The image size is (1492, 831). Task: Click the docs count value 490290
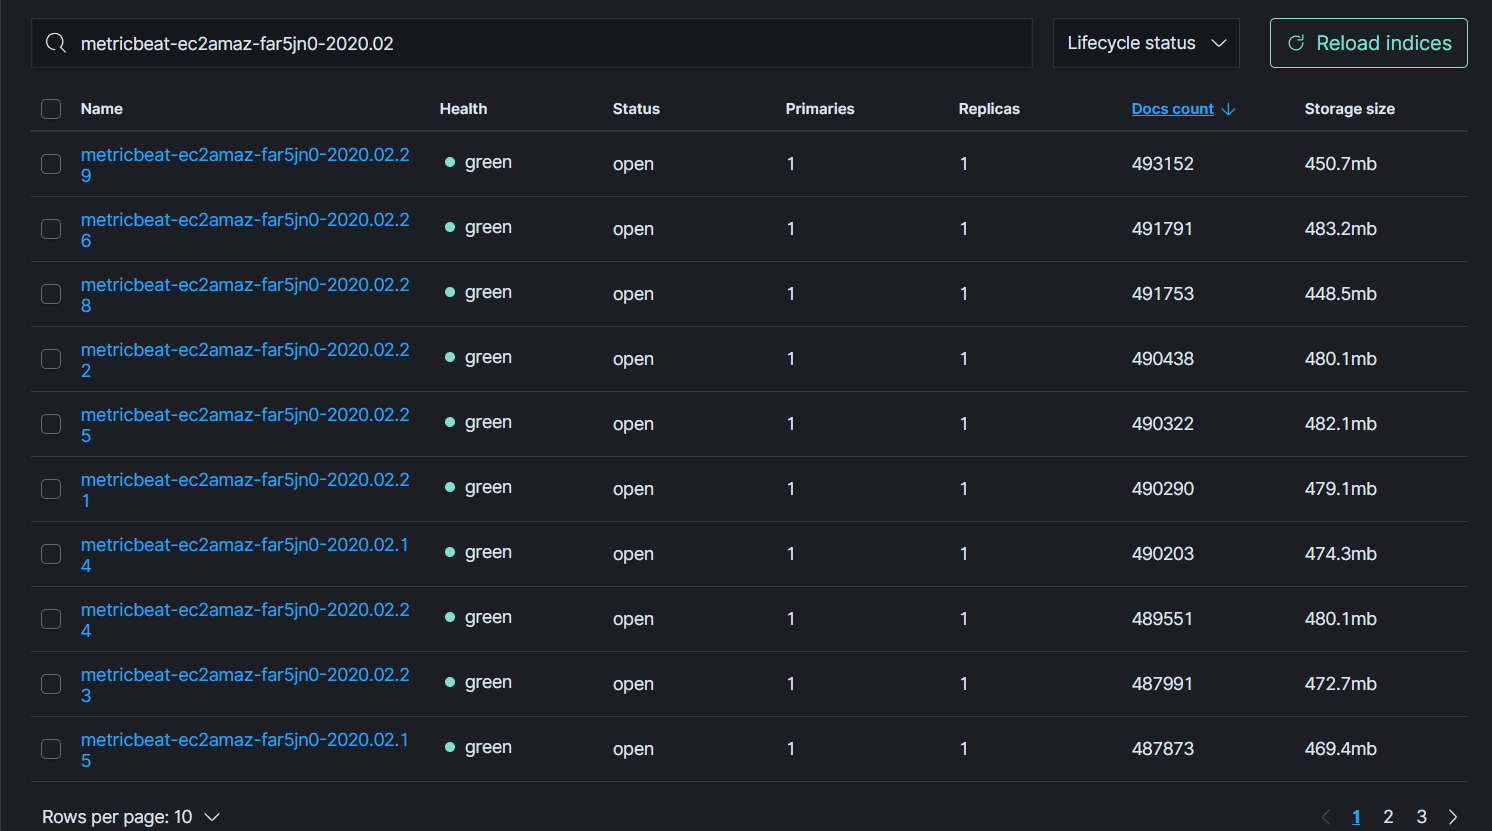click(x=1163, y=489)
